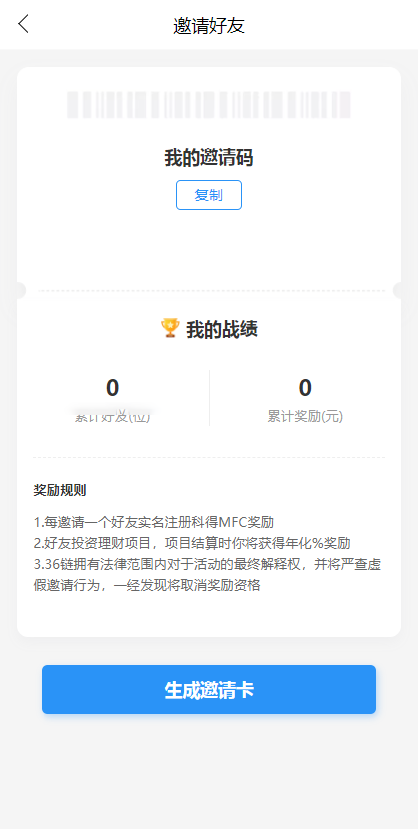
Task: Click the blurred barcode invite code strip
Action: tap(209, 105)
